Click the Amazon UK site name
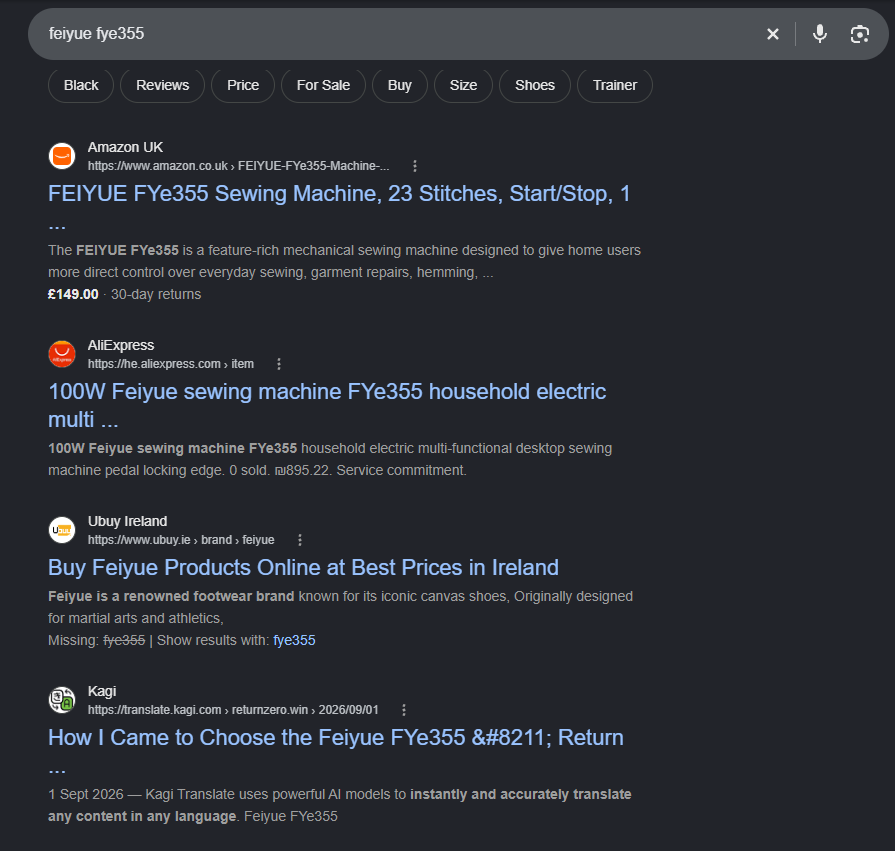Image resolution: width=895 pixels, height=851 pixels. coord(126,147)
